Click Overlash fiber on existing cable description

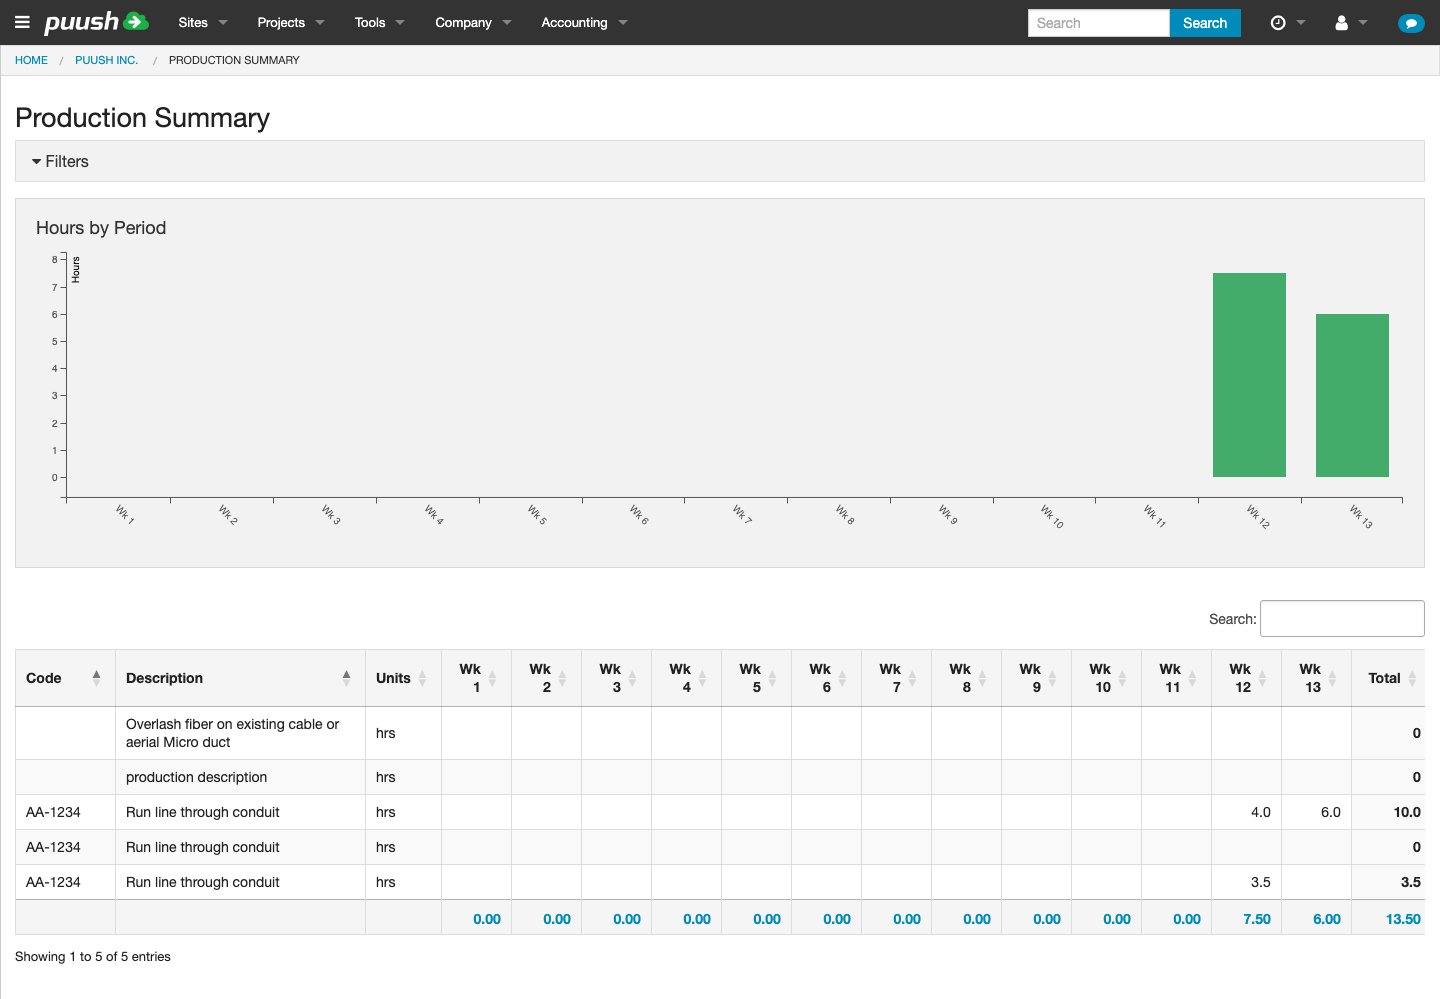232,733
